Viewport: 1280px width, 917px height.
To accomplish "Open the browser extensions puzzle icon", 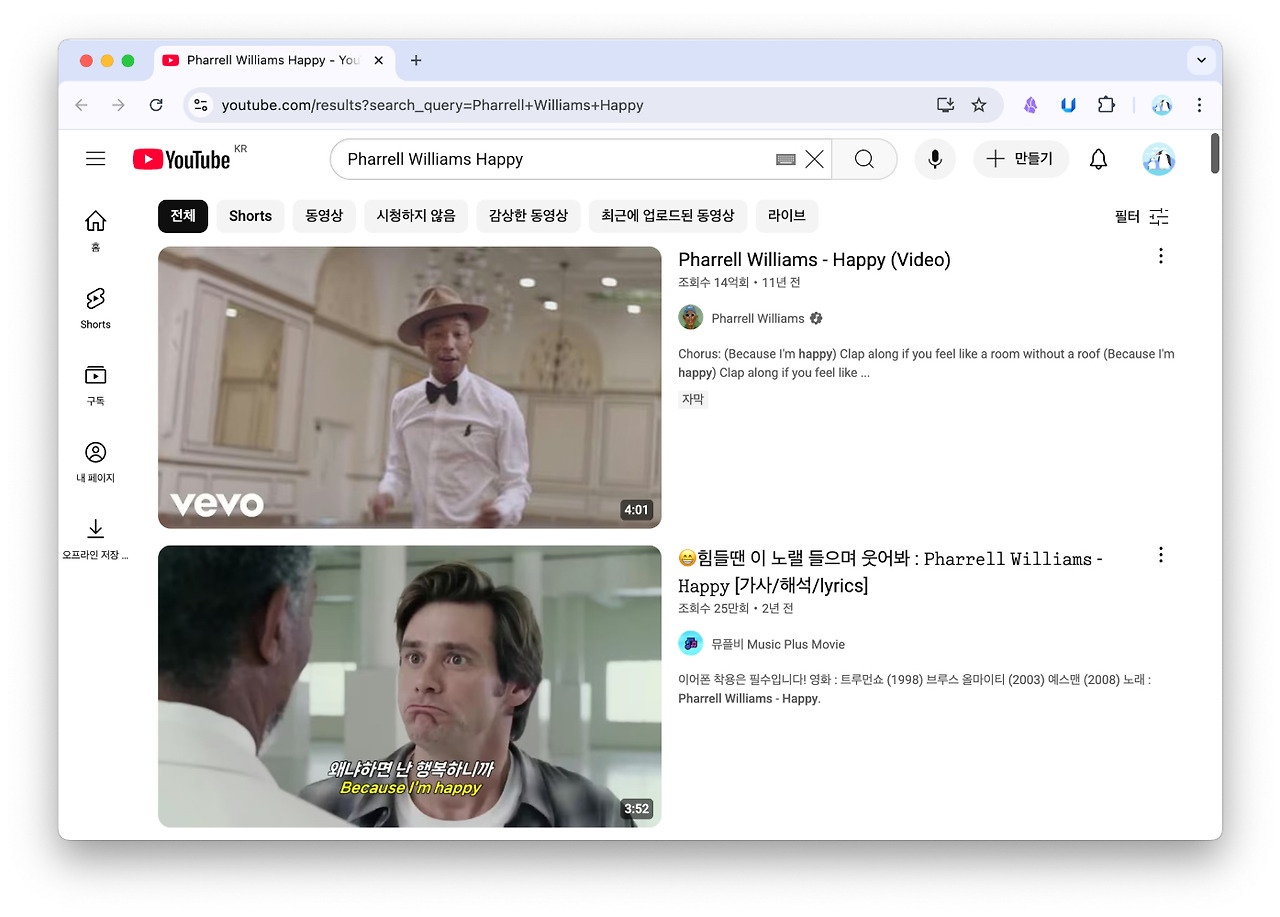I will coord(1106,105).
